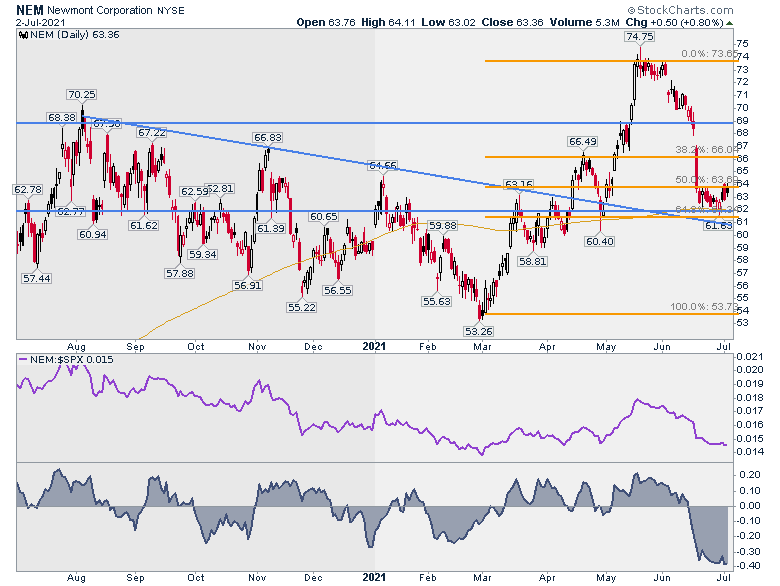
Task: Click the 53.26 March low label
Action: (x=478, y=331)
